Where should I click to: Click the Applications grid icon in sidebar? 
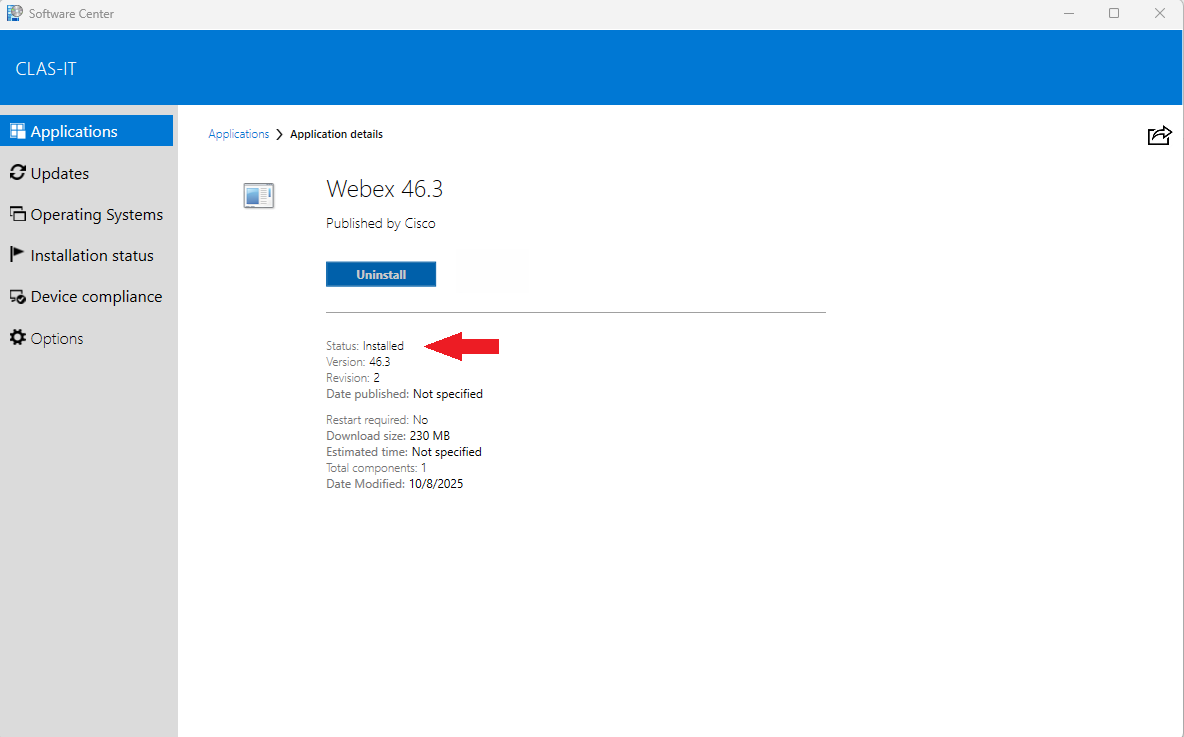click(17, 131)
